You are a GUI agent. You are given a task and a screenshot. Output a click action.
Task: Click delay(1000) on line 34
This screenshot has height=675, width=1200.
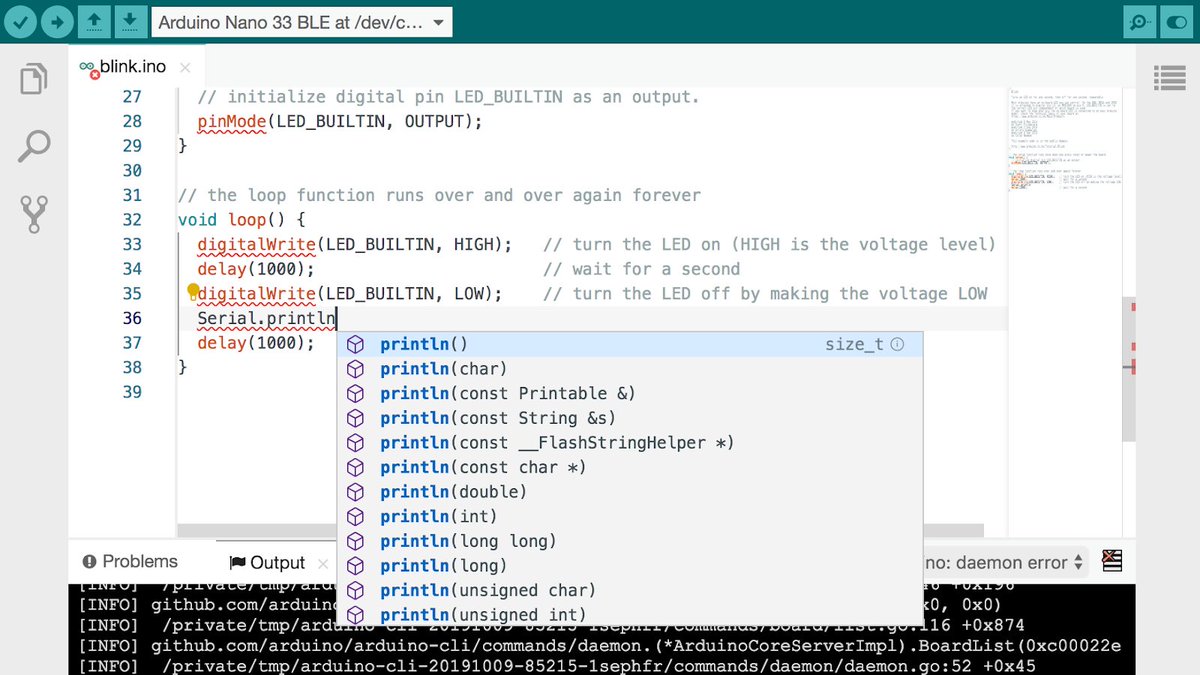(x=256, y=269)
